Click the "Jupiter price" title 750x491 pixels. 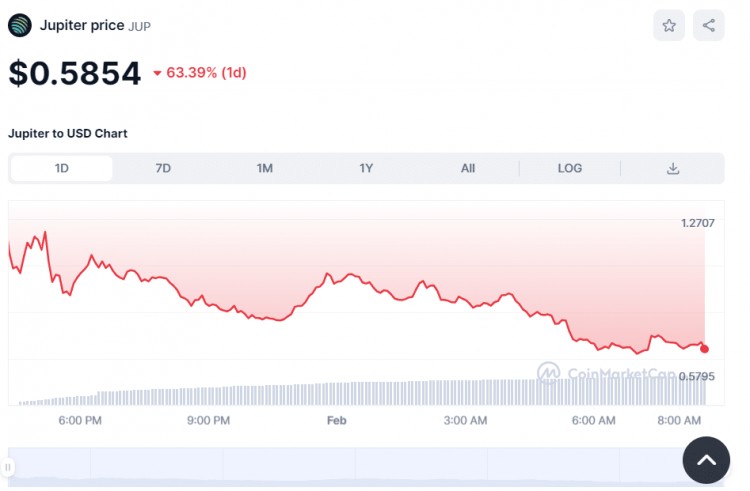(x=82, y=25)
